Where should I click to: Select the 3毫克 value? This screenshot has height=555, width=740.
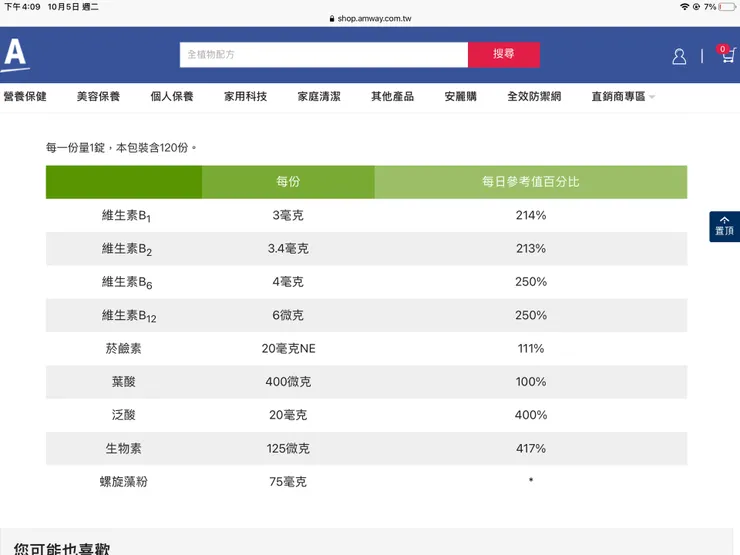[x=288, y=215]
